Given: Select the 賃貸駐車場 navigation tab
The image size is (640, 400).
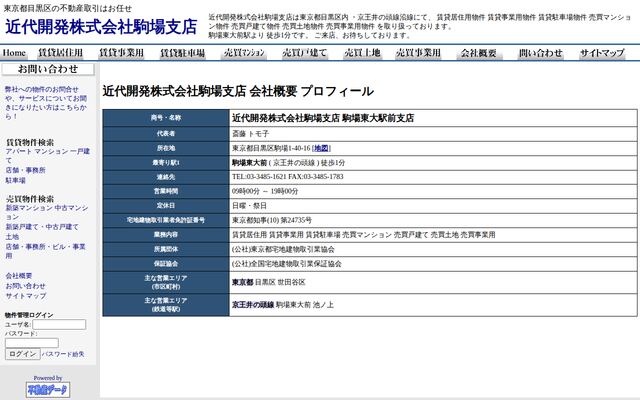Looking at the screenshot, I should pos(182,53).
